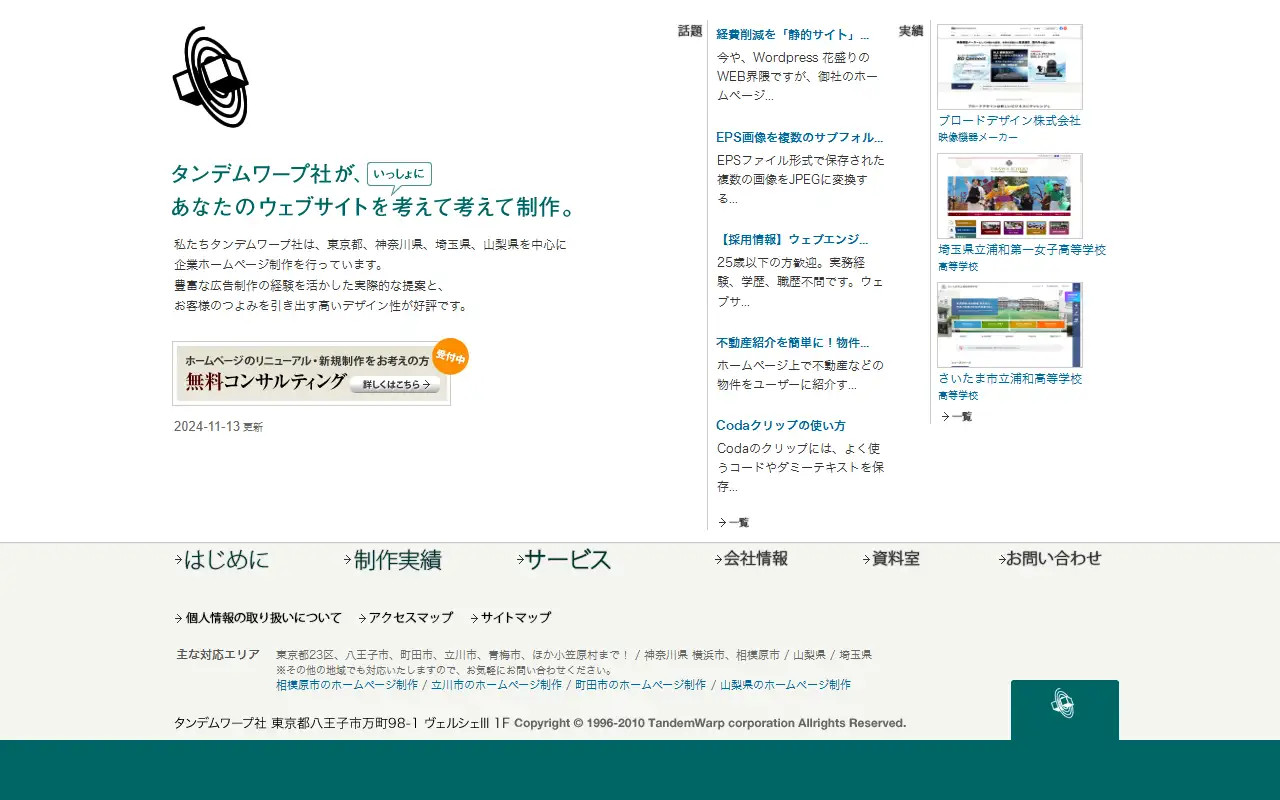Viewport: 1280px width, 800px height.
Task: Click the 主な対応エリア label
Action: 218,655
